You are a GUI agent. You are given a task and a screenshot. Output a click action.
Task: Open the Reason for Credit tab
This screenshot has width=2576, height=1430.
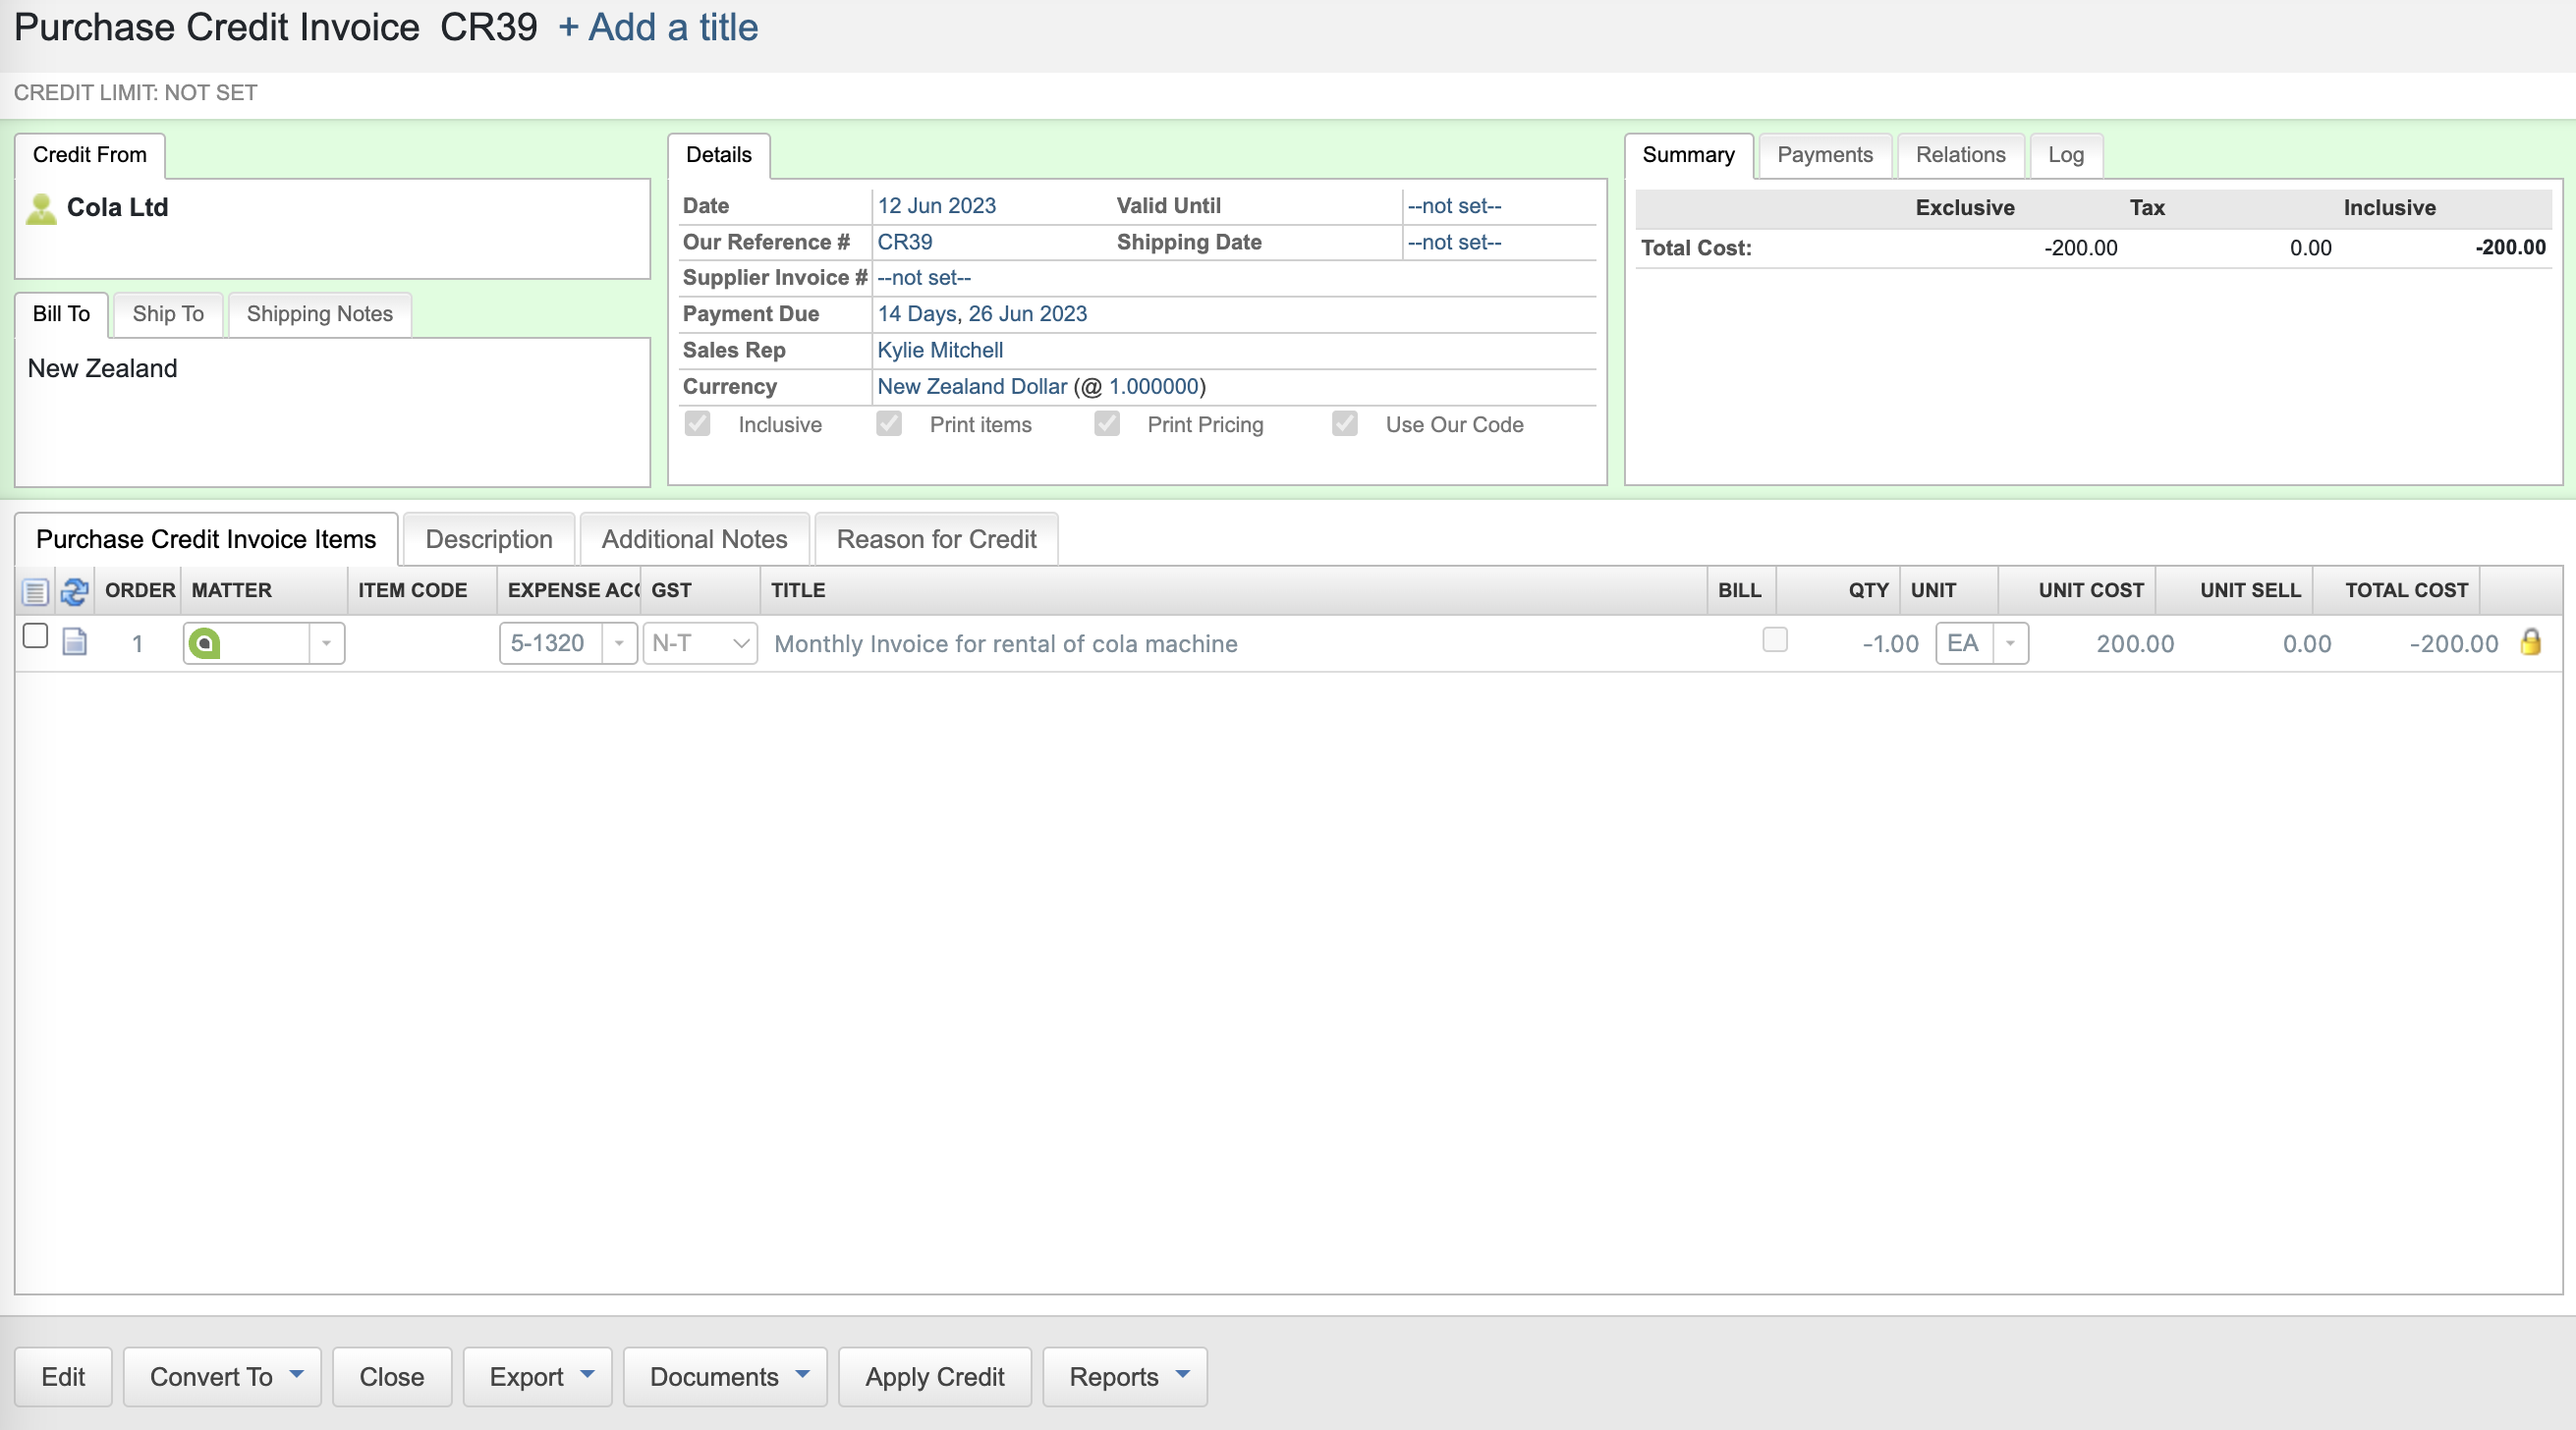pyautogui.click(x=936, y=539)
